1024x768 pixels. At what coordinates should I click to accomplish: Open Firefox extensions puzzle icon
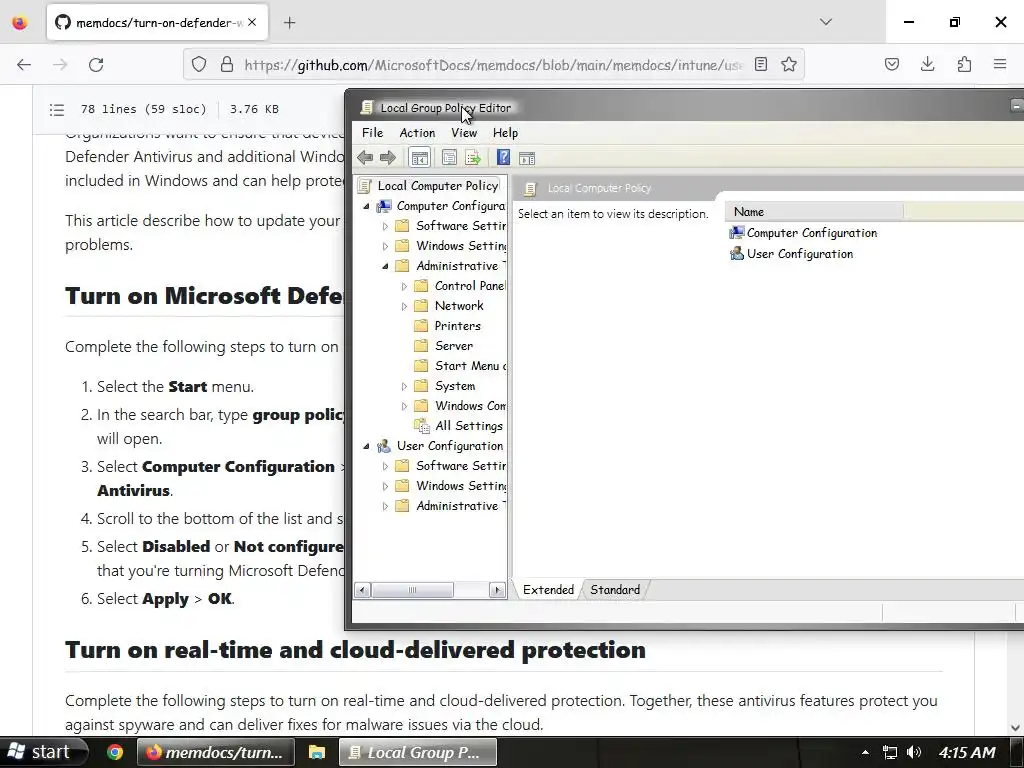[x=964, y=64]
